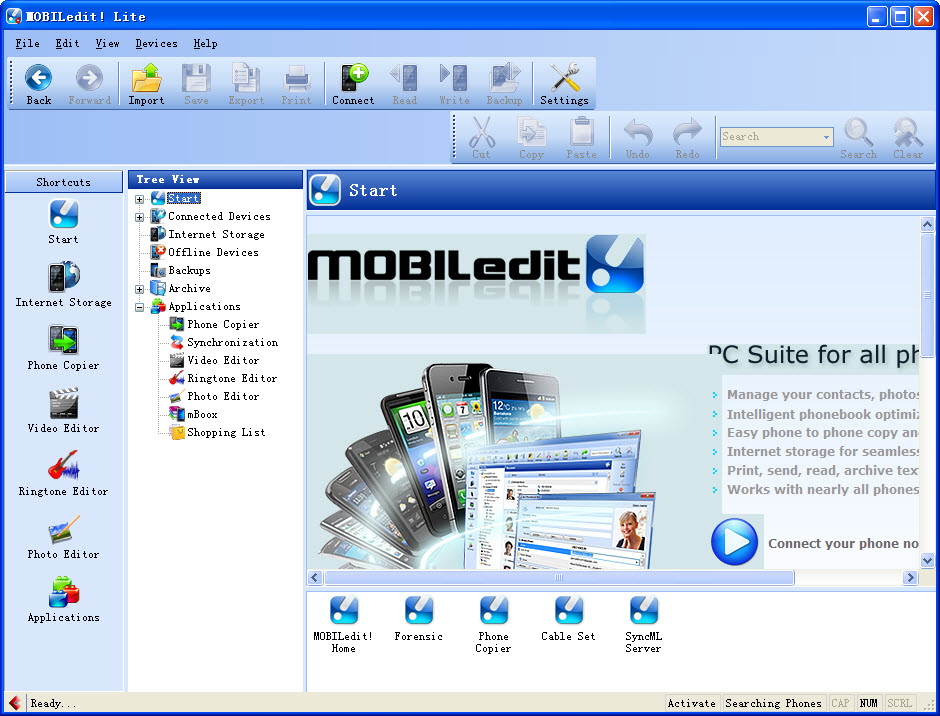Image resolution: width=940 pixels, height=716 pixels.
Task: Select Shopping List in tree view
Action: click(225, 432)
